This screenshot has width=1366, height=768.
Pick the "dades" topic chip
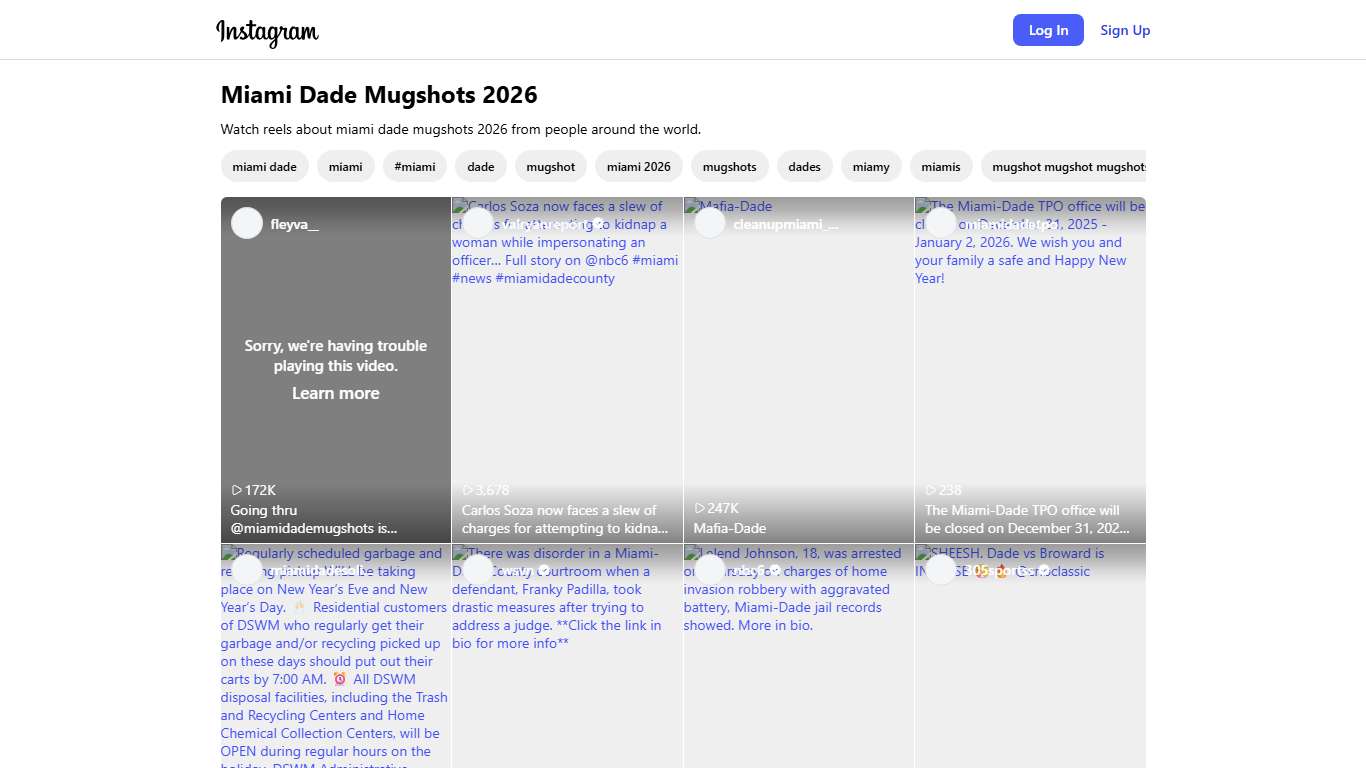coord(804,167)
